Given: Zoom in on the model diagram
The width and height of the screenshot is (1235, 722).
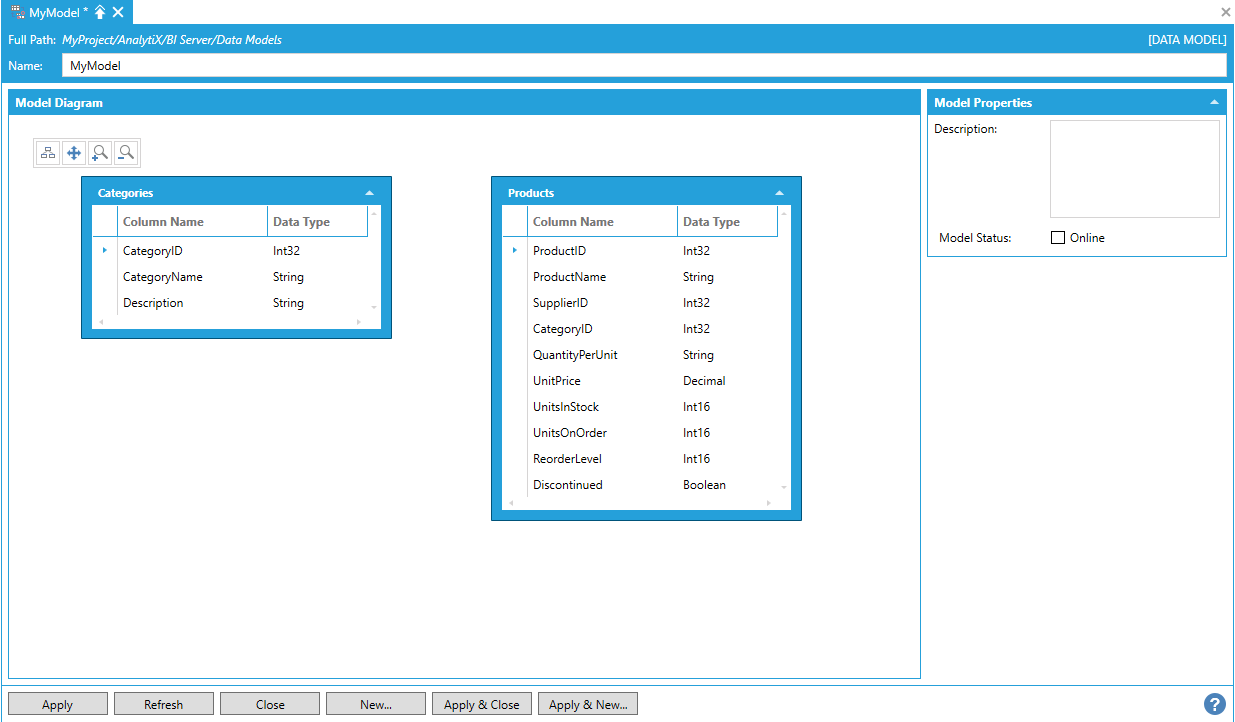Looking at the screenshot, I should [100, 153].
